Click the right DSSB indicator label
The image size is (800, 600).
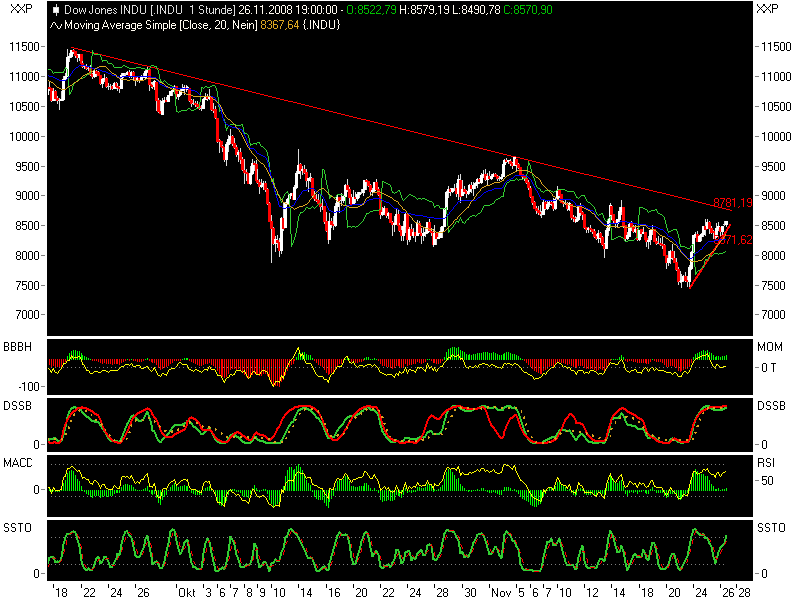[x=771, y=406]
